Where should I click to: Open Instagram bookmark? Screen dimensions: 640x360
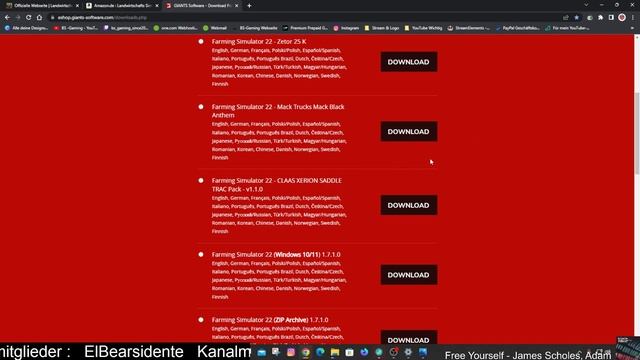(x=346, y=28)
